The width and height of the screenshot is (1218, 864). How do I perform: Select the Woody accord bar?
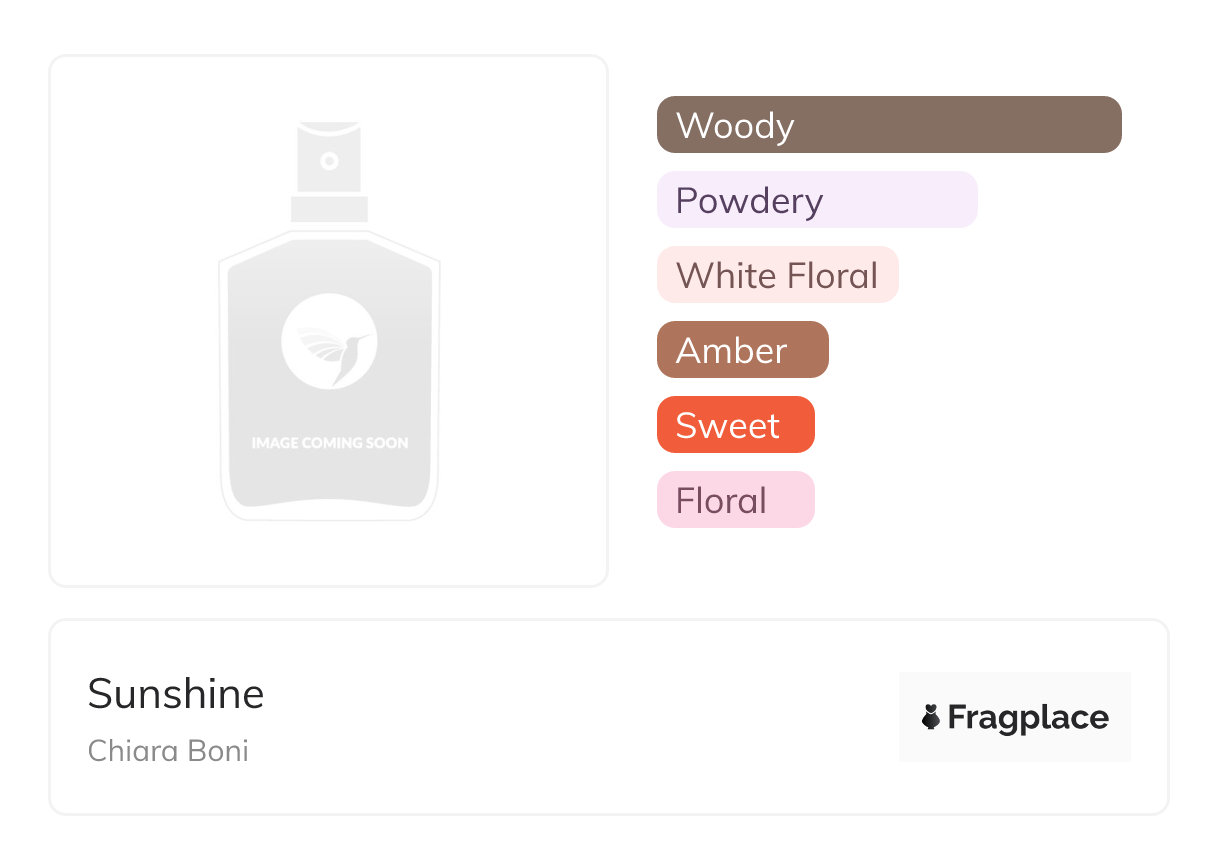click(x=889, y=125)
